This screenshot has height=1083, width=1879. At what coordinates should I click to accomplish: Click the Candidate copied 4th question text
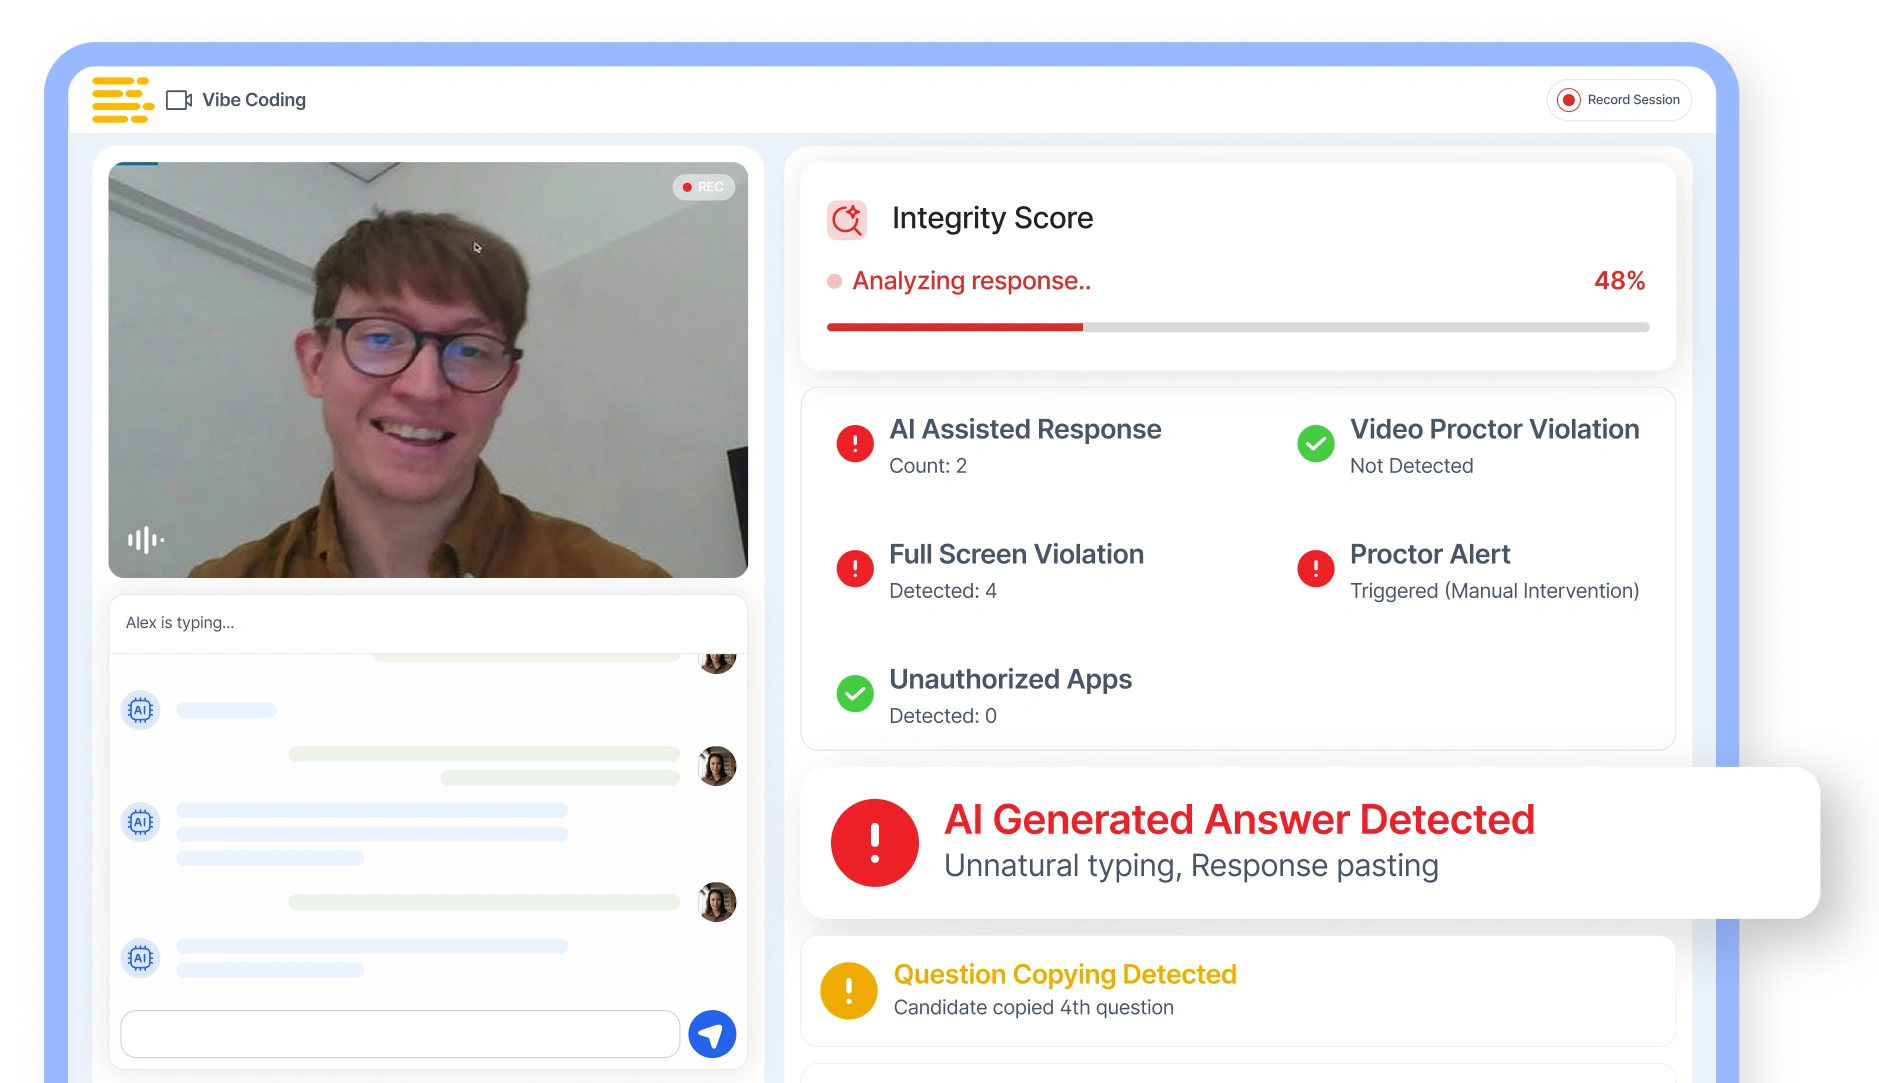click(x=1034, y=1007)
